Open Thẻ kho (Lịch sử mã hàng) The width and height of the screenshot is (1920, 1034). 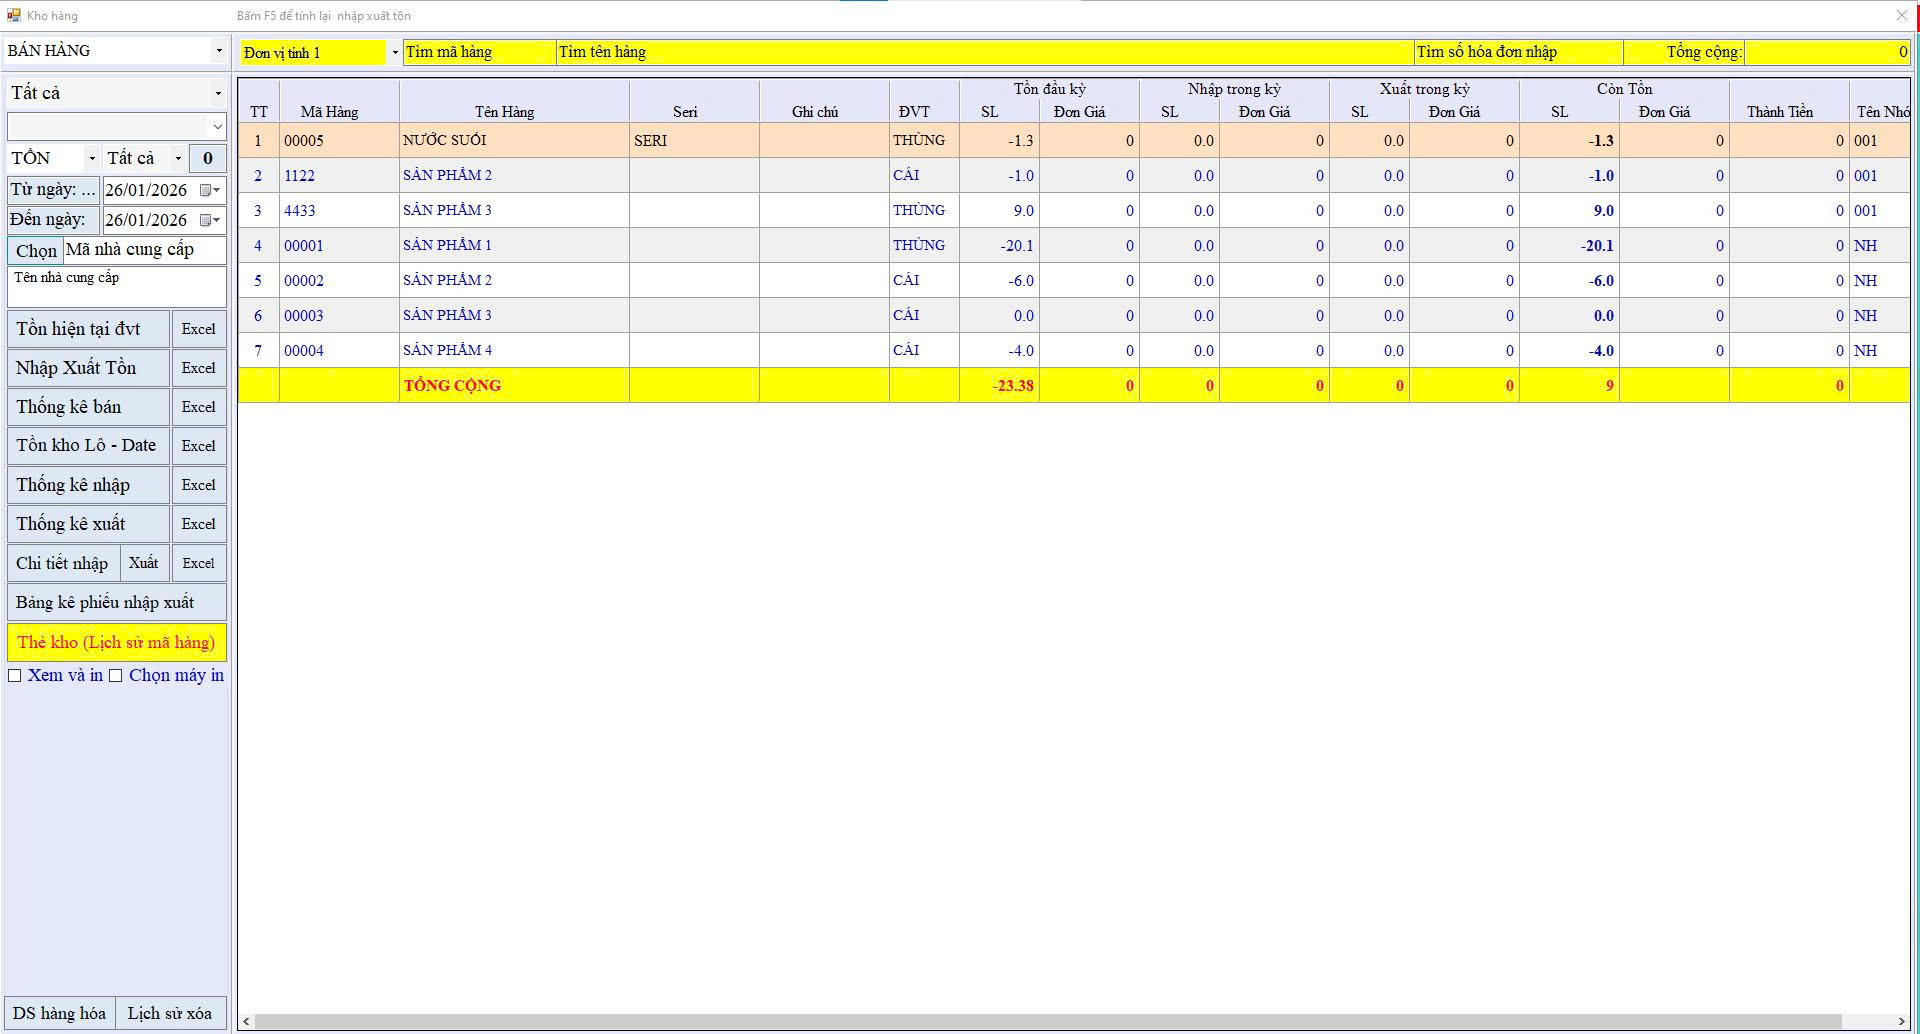[116, 642]
